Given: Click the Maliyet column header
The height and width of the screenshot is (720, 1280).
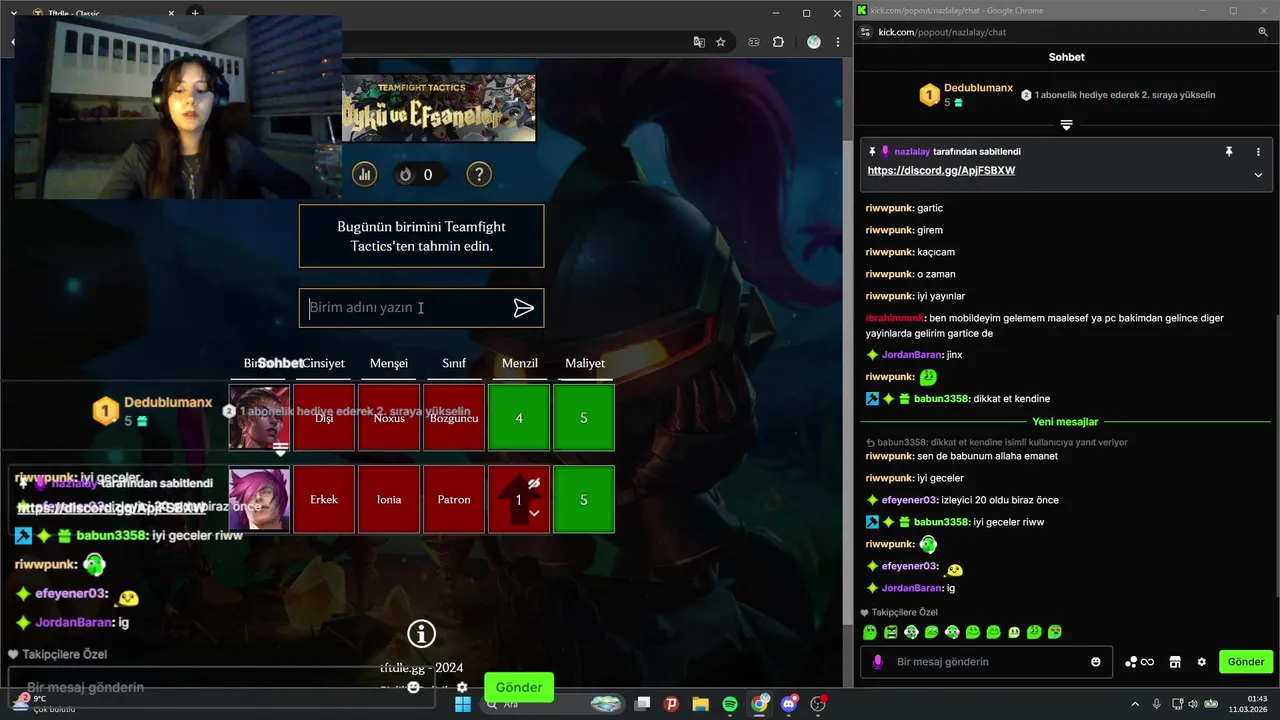Looking at the screenshot, I should click(x=584, y=363).
